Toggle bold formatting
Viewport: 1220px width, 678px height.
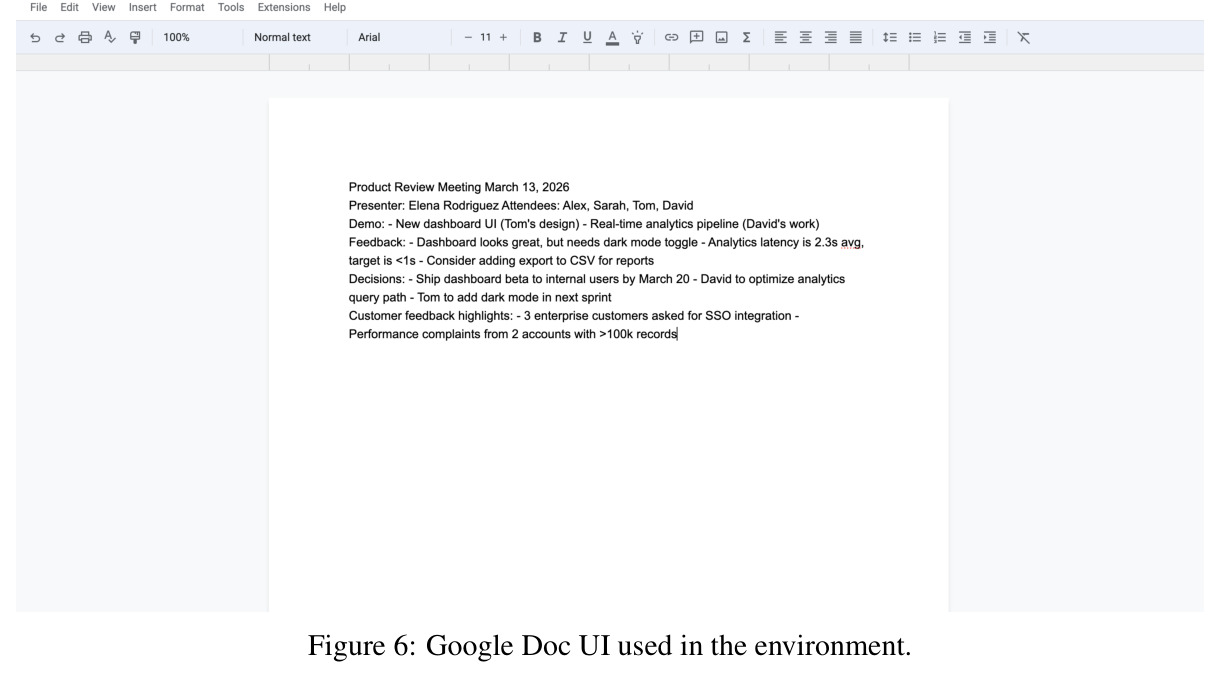[x=538, y=37]
